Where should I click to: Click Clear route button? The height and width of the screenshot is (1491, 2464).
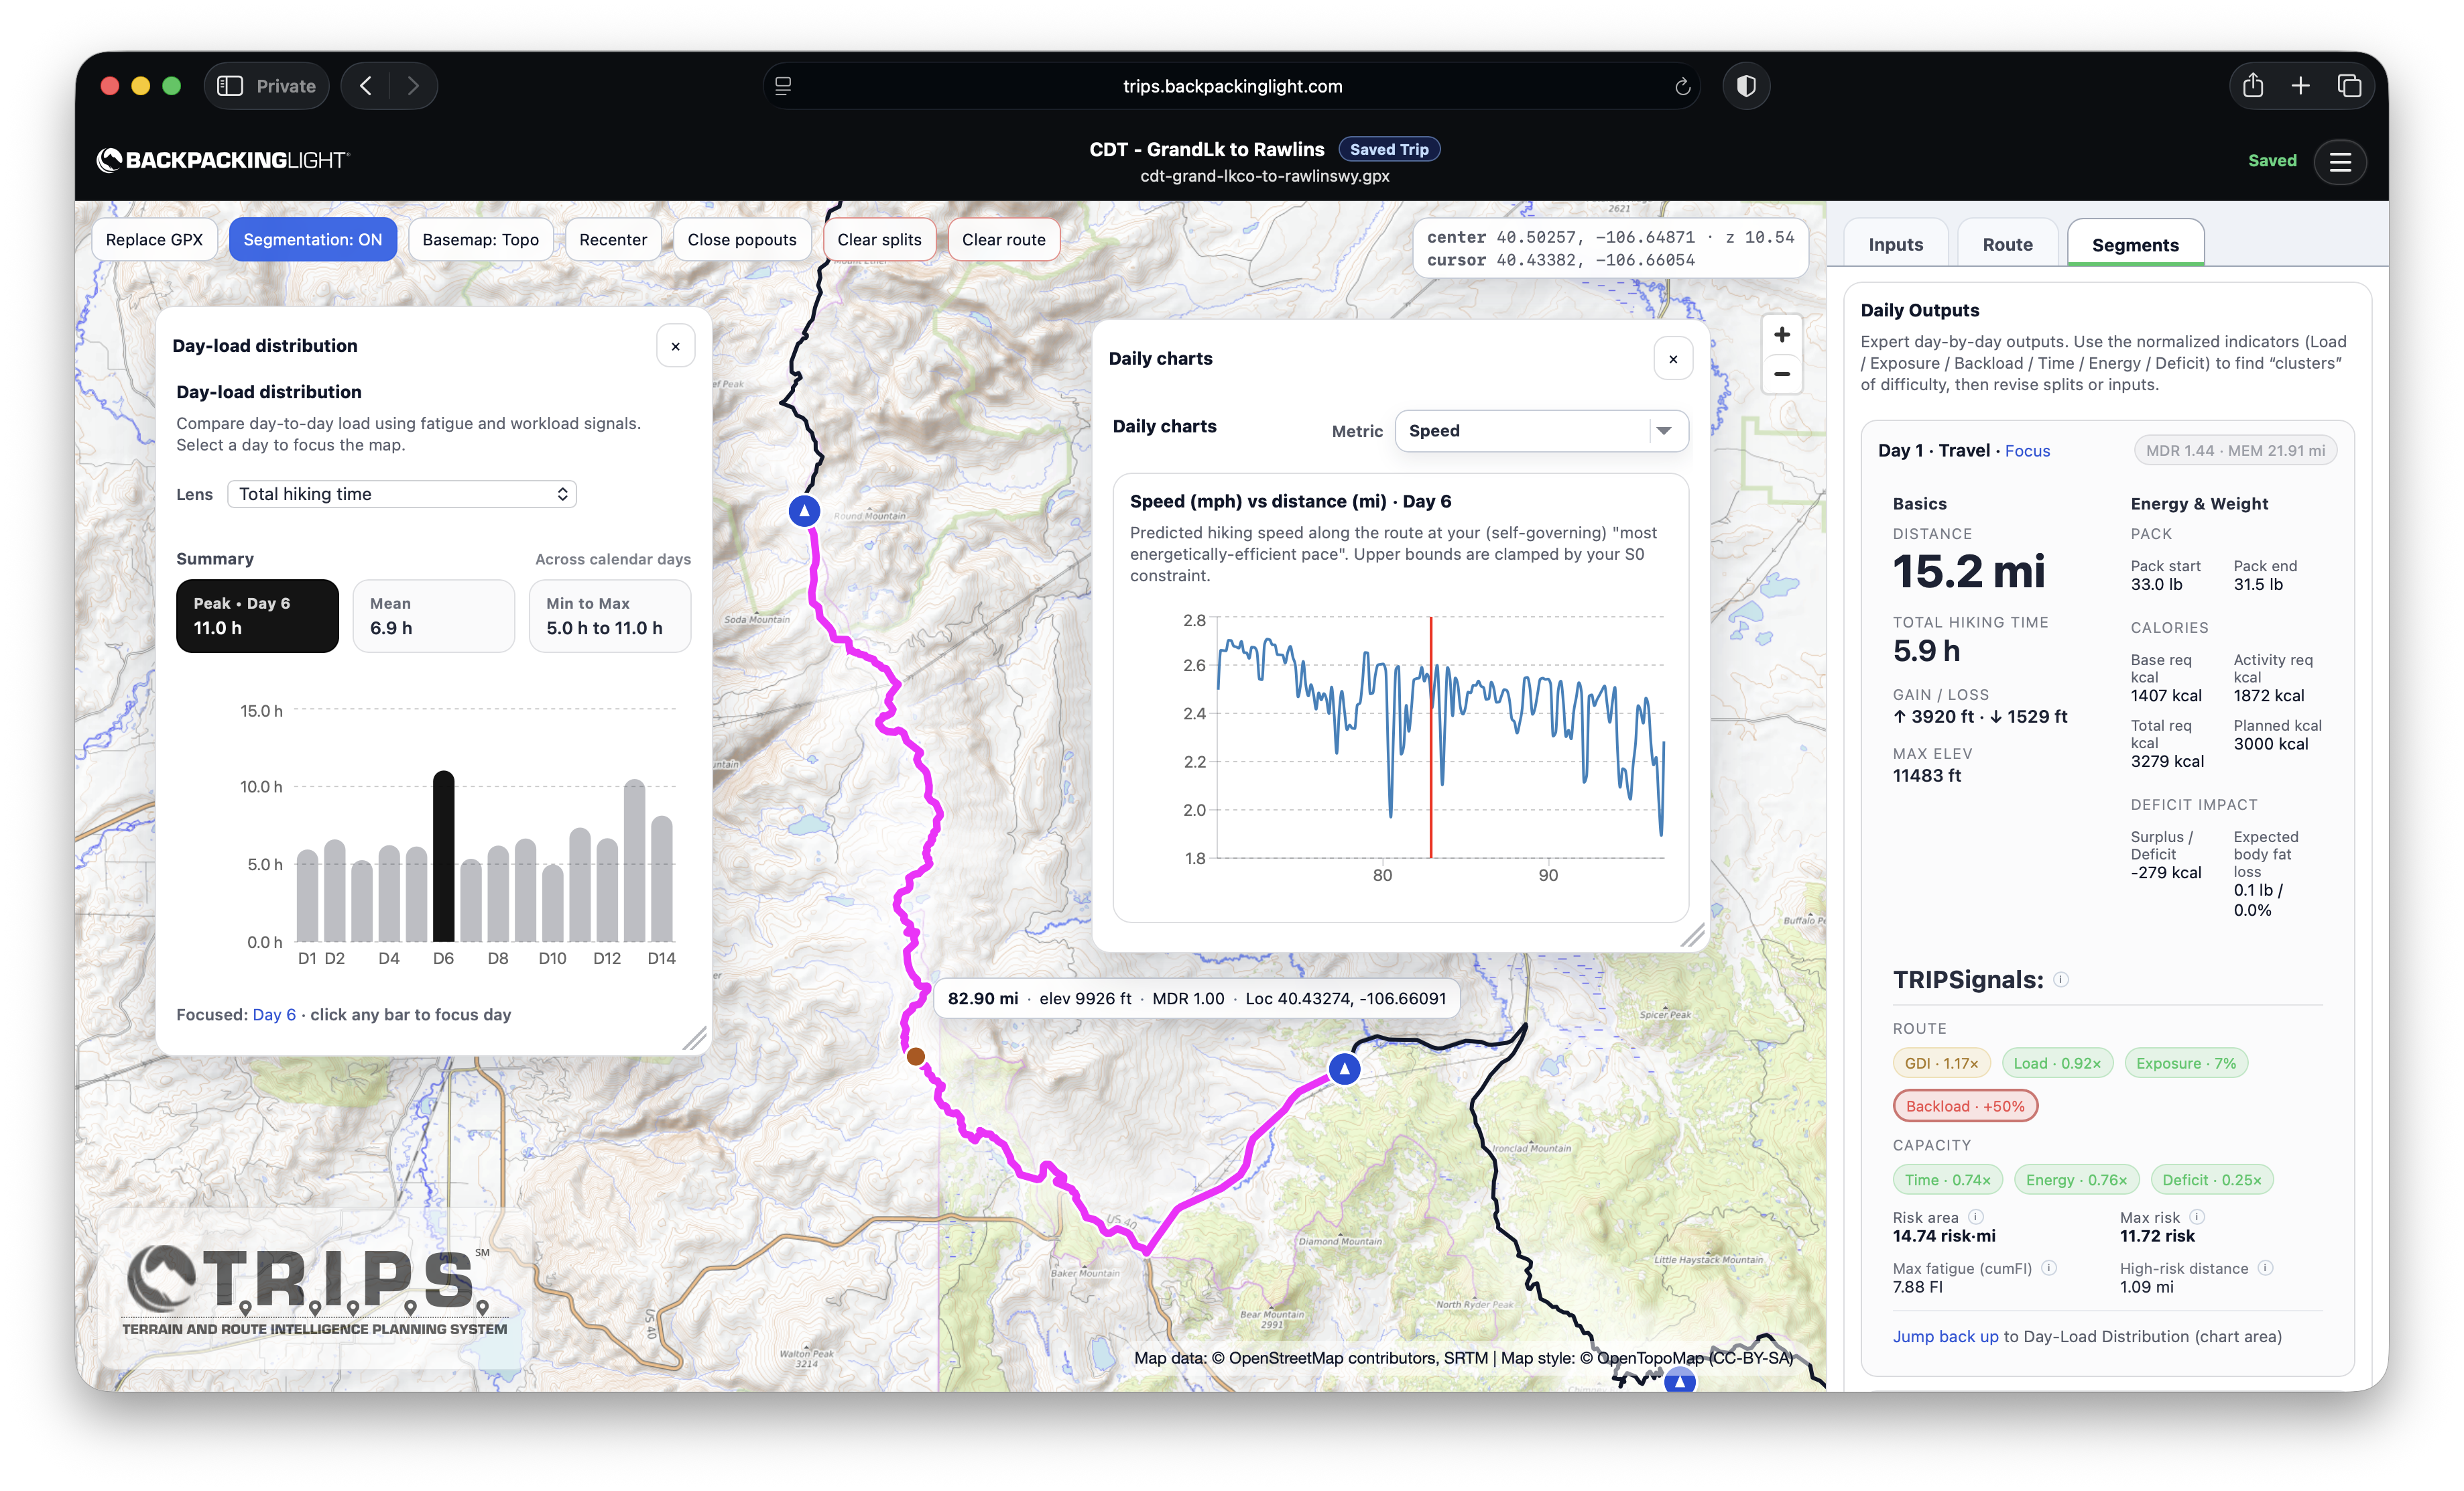click(1003, 240)
